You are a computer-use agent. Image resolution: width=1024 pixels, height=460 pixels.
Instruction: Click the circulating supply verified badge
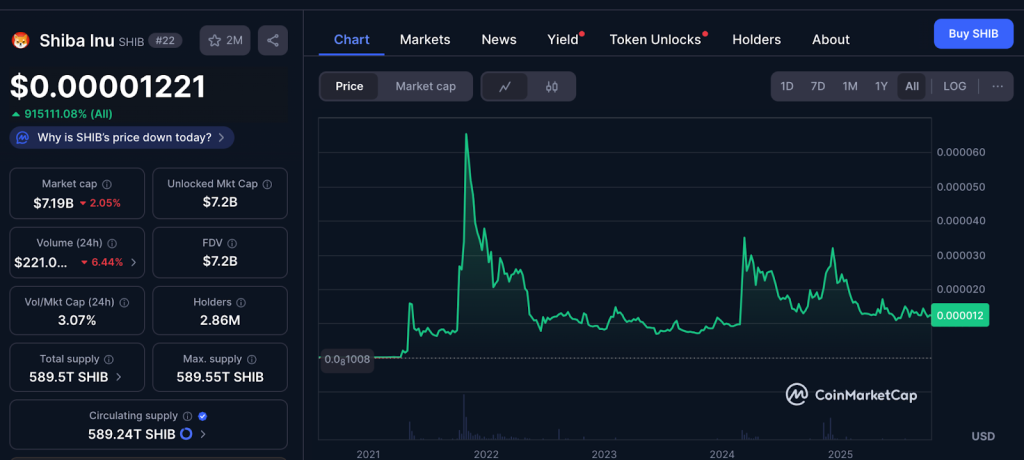203,416
